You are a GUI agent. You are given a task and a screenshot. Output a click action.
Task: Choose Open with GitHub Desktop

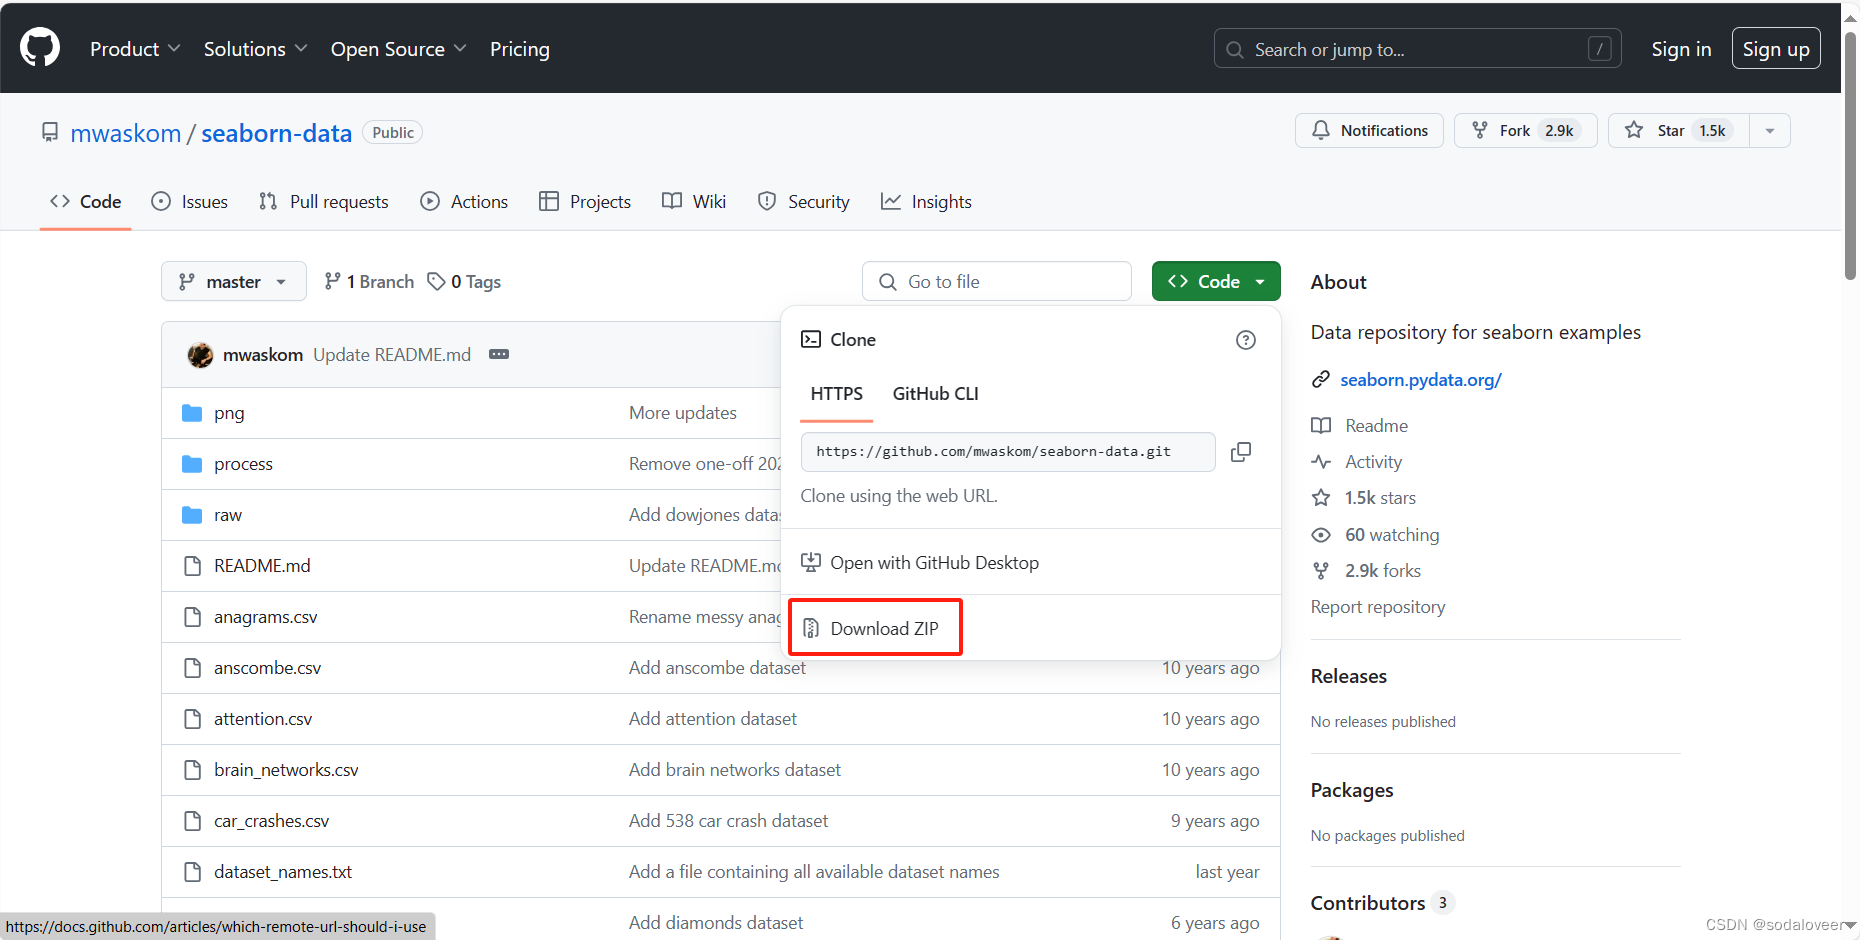[920, 563]
